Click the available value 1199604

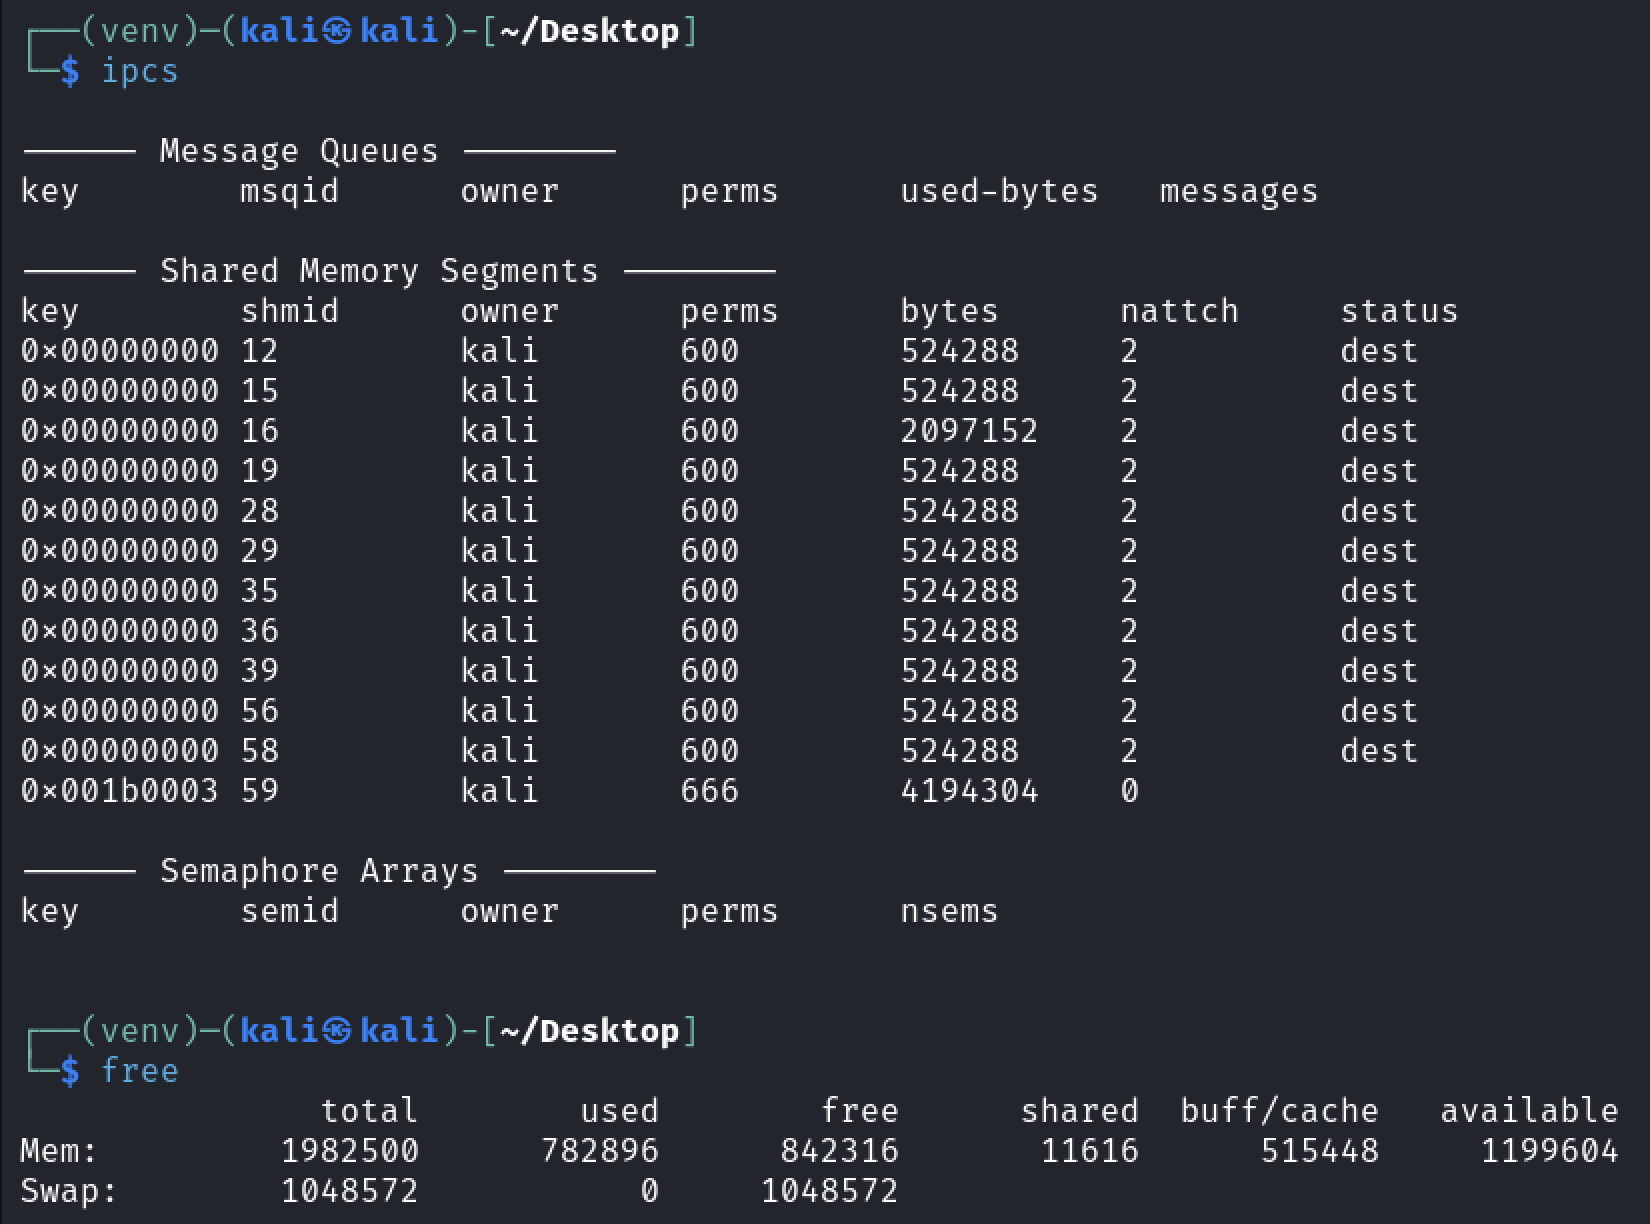point(1550,1151)
